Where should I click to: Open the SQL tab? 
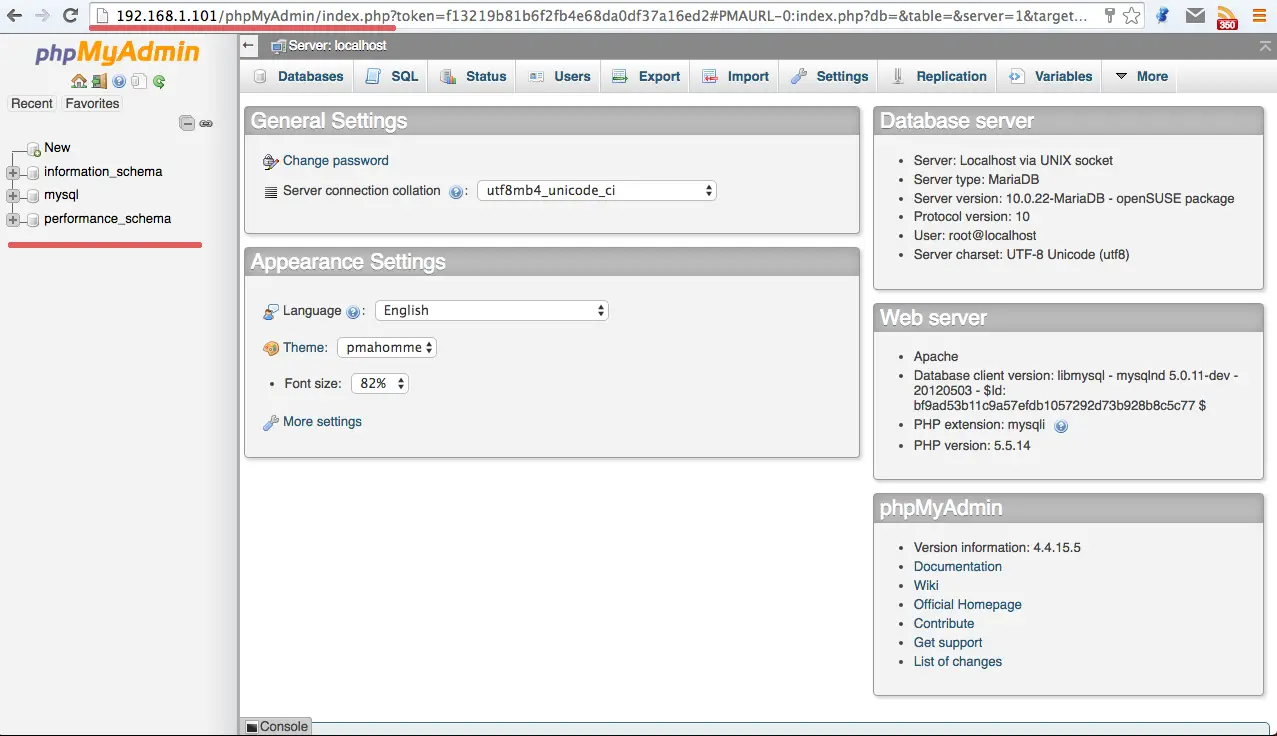click(x=392, y=76)
